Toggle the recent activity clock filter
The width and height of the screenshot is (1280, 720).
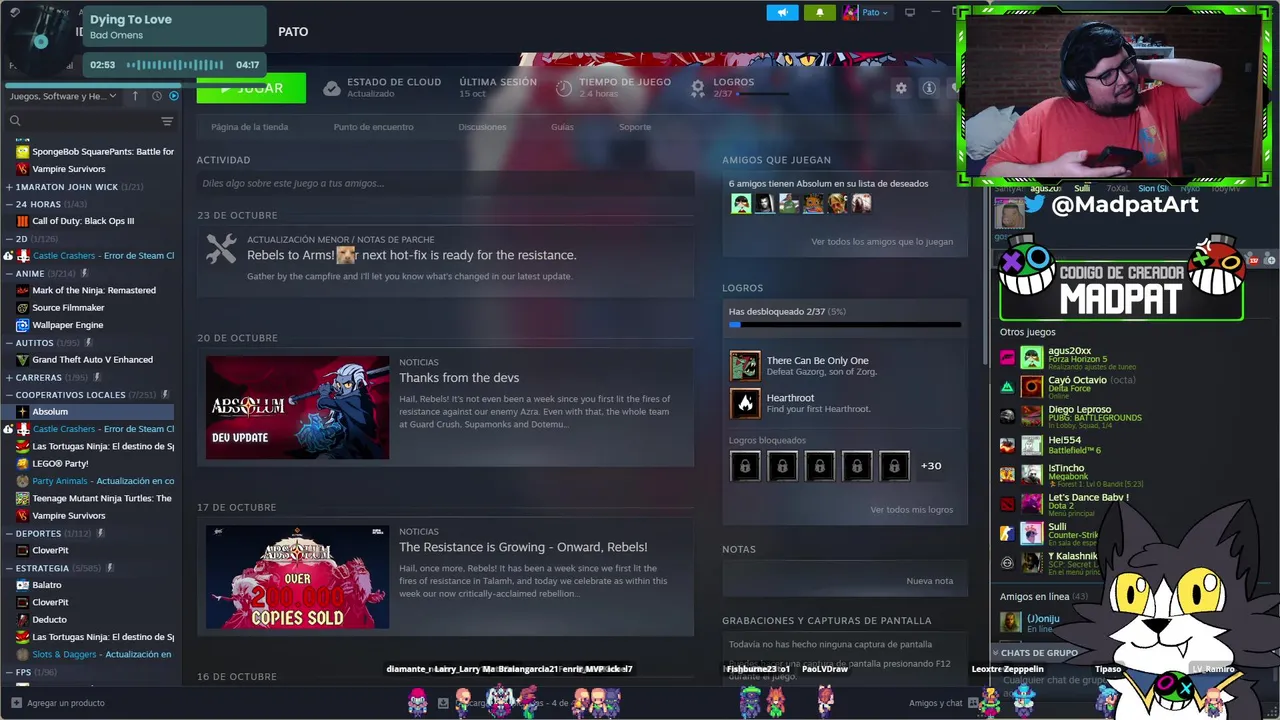[x=157, y=96]
